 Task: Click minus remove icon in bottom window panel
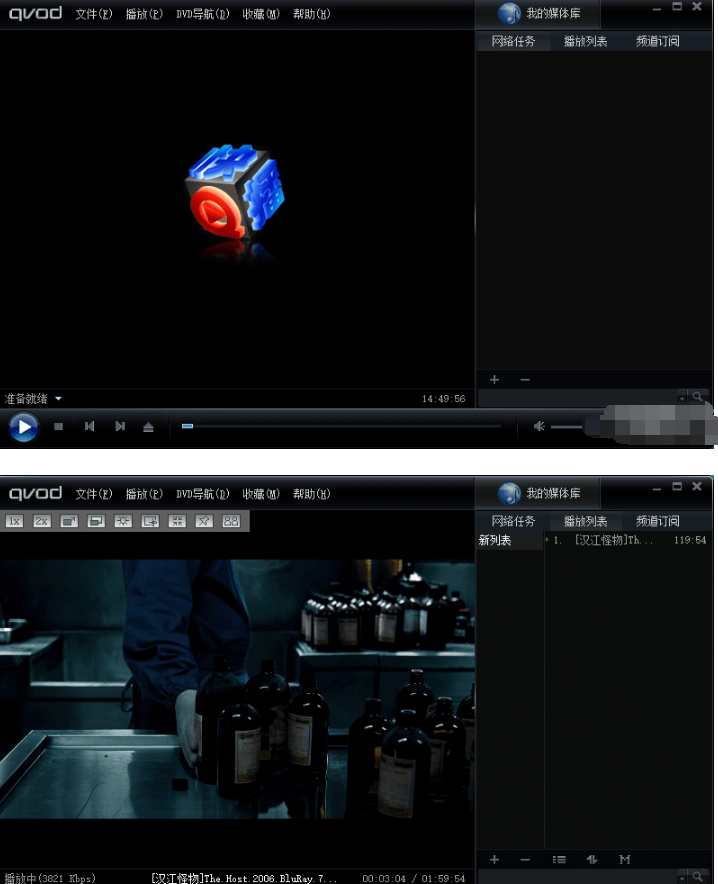525,859
